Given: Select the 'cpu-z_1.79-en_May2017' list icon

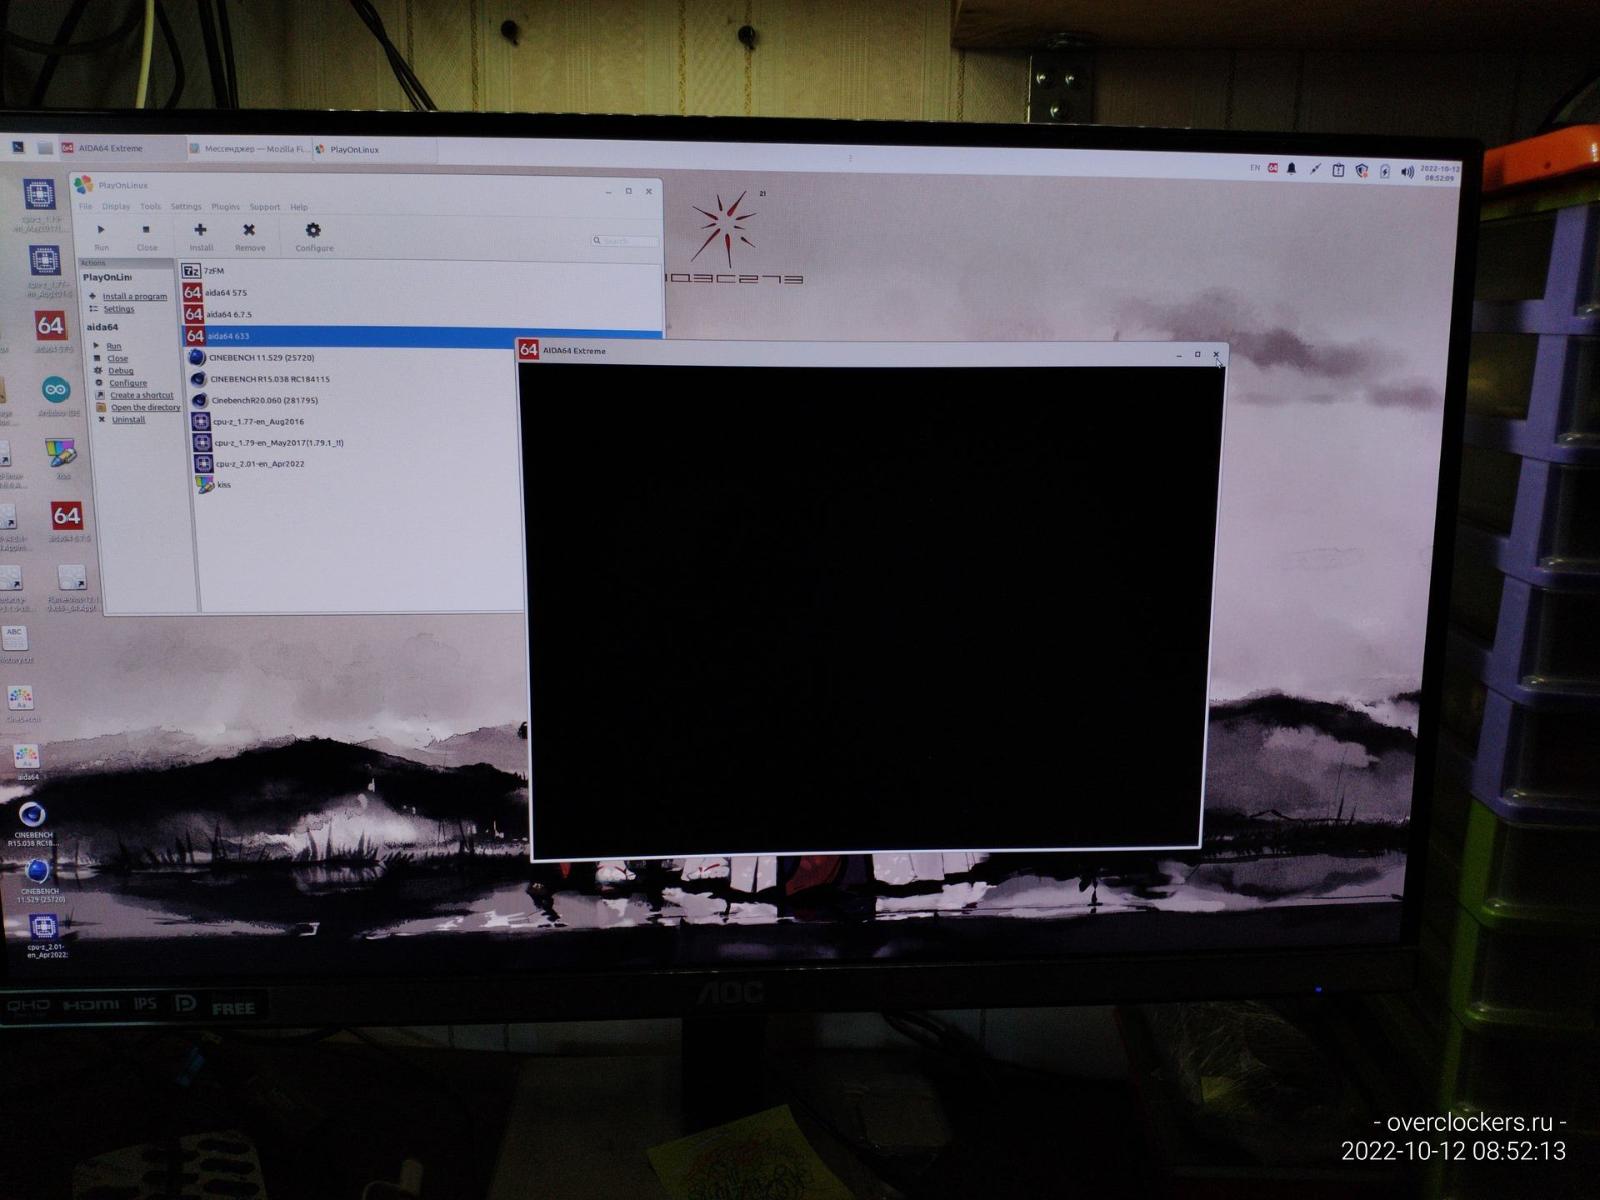Looking at the screenshot, I should pyautogui.click(x=202, y=442).
